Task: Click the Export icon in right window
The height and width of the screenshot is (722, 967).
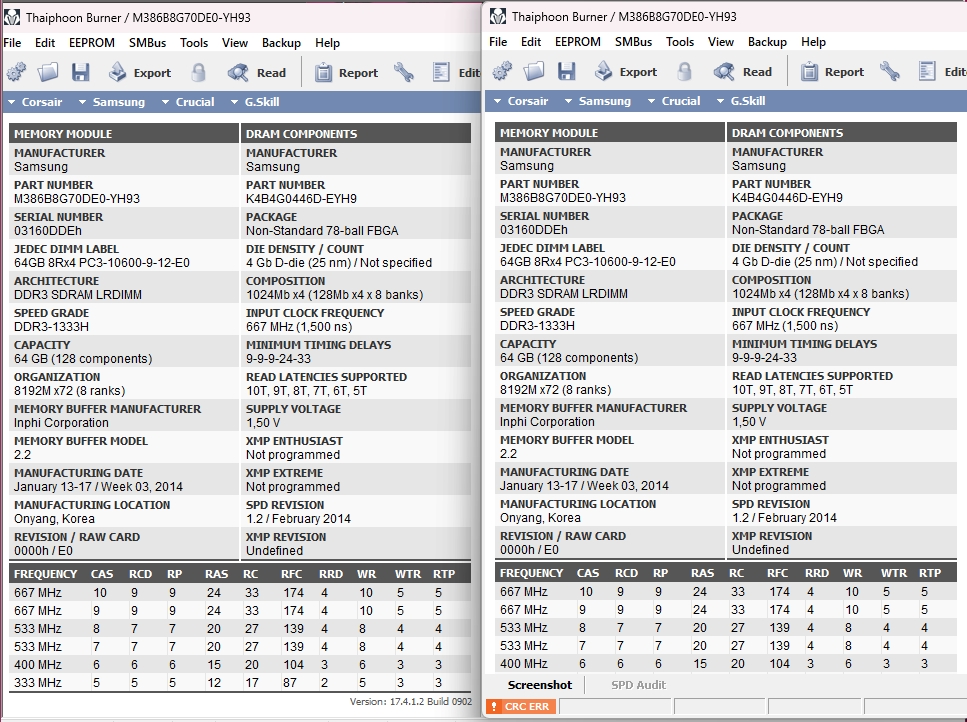Action: (x=603, y=71)
